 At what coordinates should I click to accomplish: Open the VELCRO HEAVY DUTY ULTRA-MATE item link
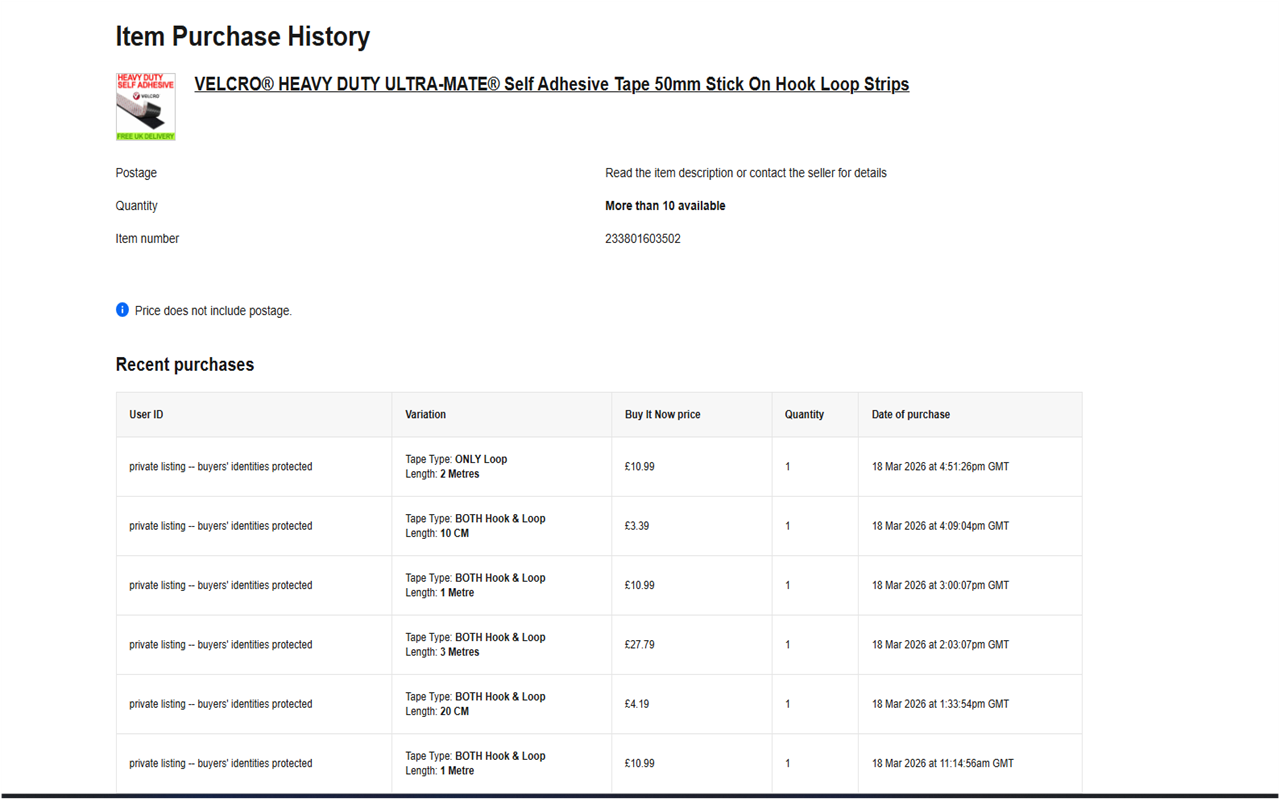coord(551,84)
